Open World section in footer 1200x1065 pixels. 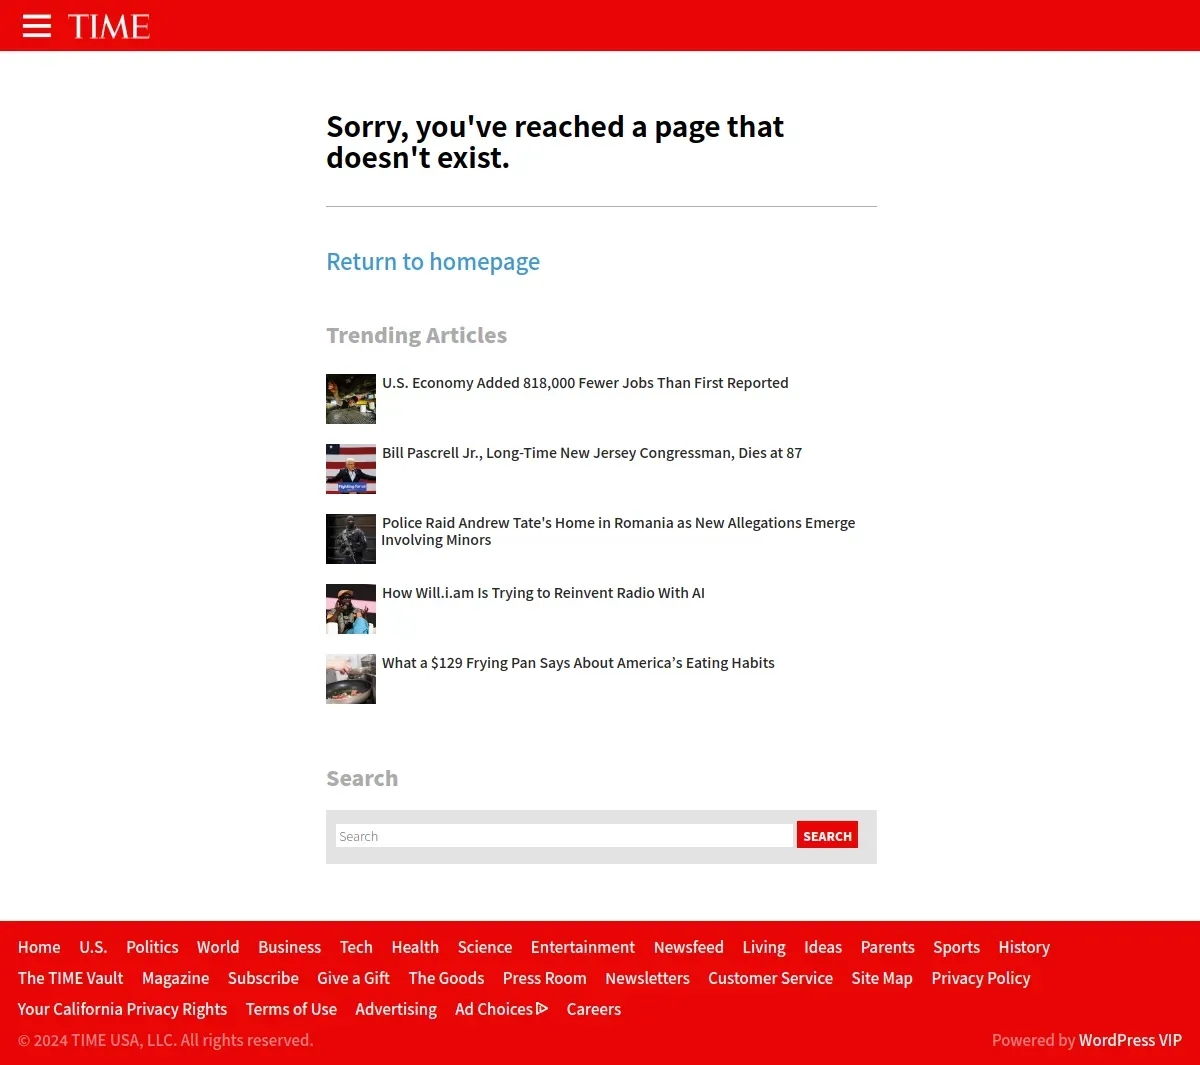point(218,947)
